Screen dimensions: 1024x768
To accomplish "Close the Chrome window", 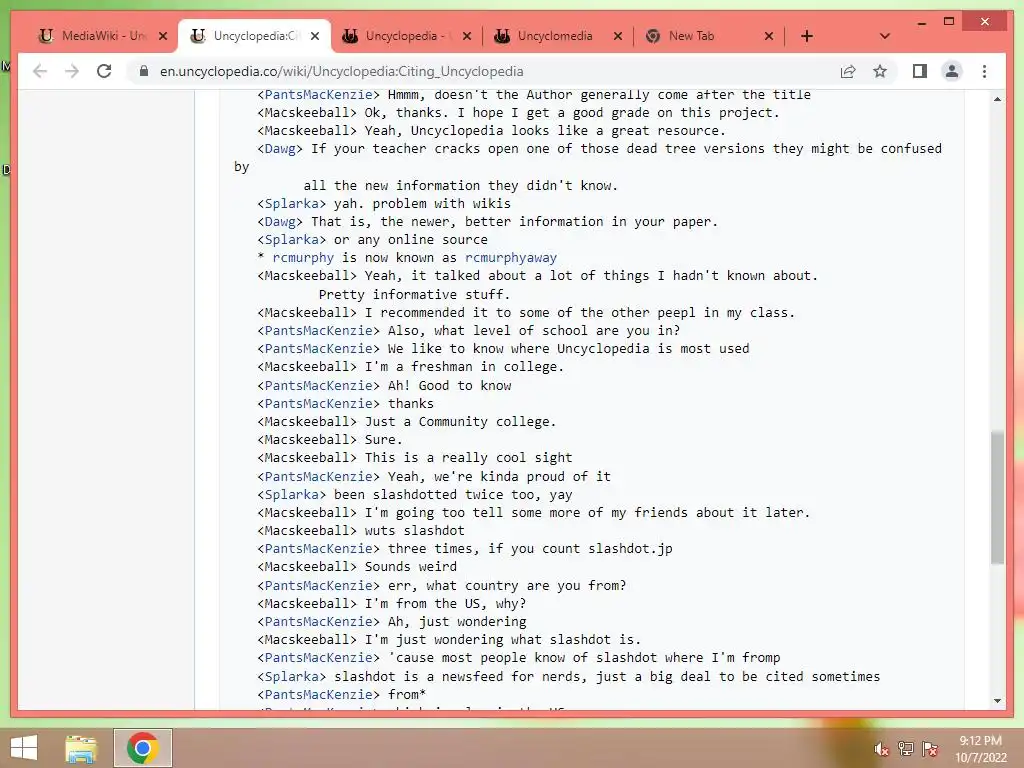I will (x=985, y=22).
